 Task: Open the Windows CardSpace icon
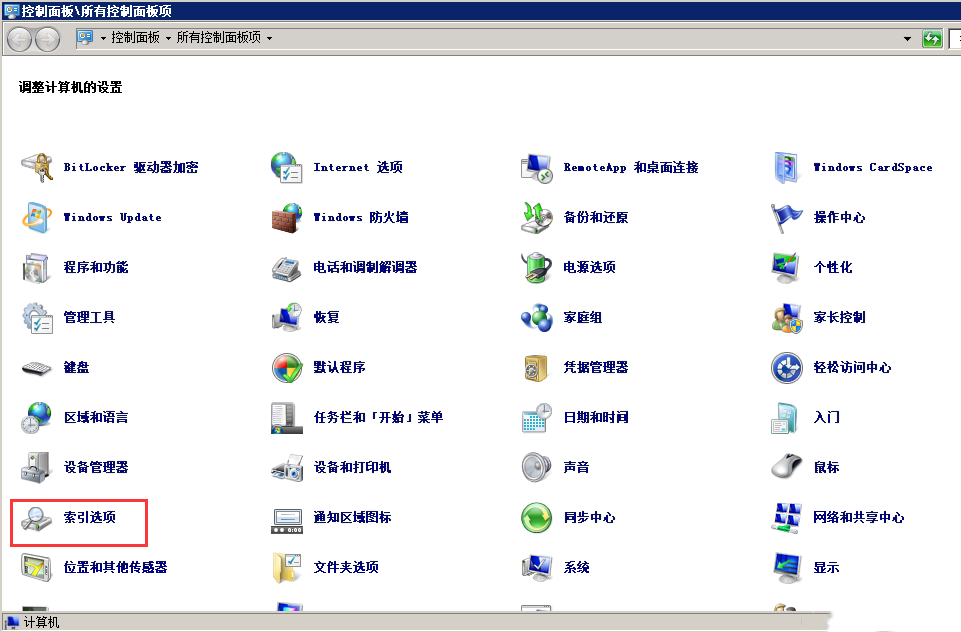coord(787,167)
